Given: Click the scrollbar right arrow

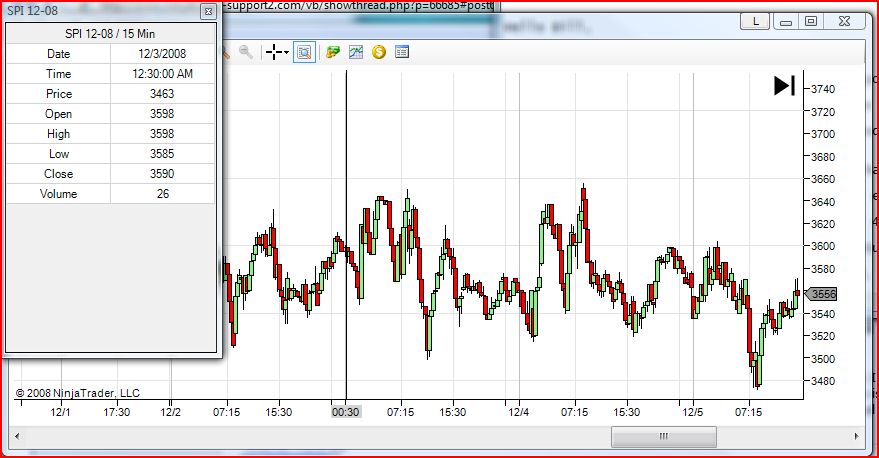Looking at the screenshot, I should pos(857,436).
